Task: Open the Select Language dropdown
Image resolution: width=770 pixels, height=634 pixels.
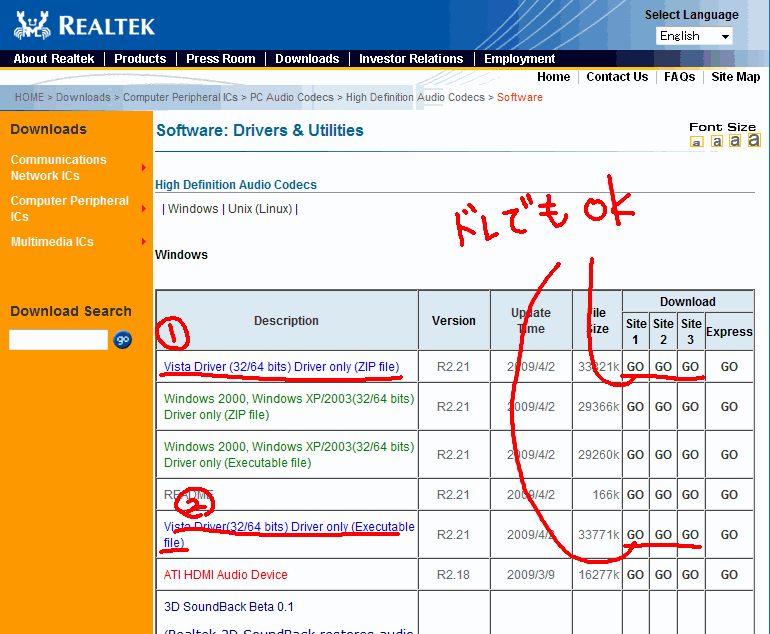Action: click(x=694, y=36)
